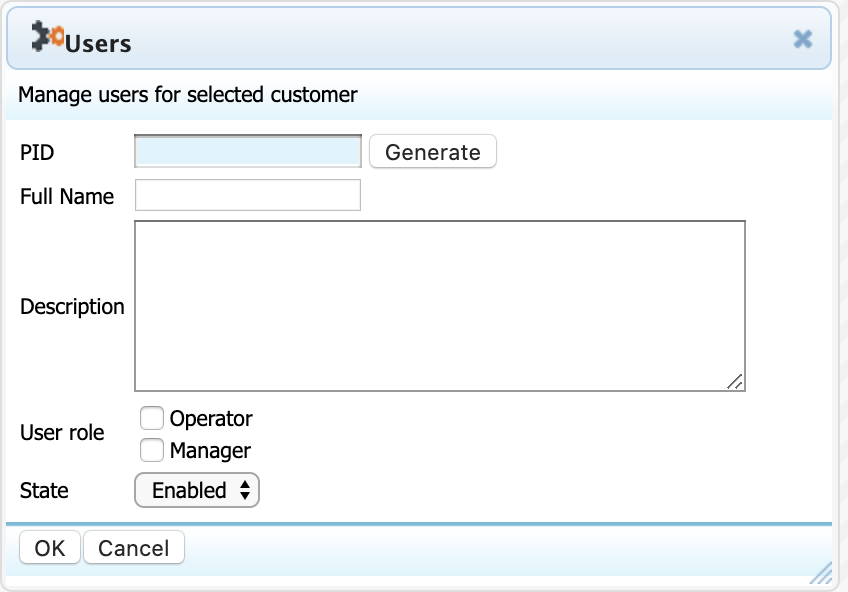Confirm the form with the OK button
The image size is (848, 592).
click(49, 547)
